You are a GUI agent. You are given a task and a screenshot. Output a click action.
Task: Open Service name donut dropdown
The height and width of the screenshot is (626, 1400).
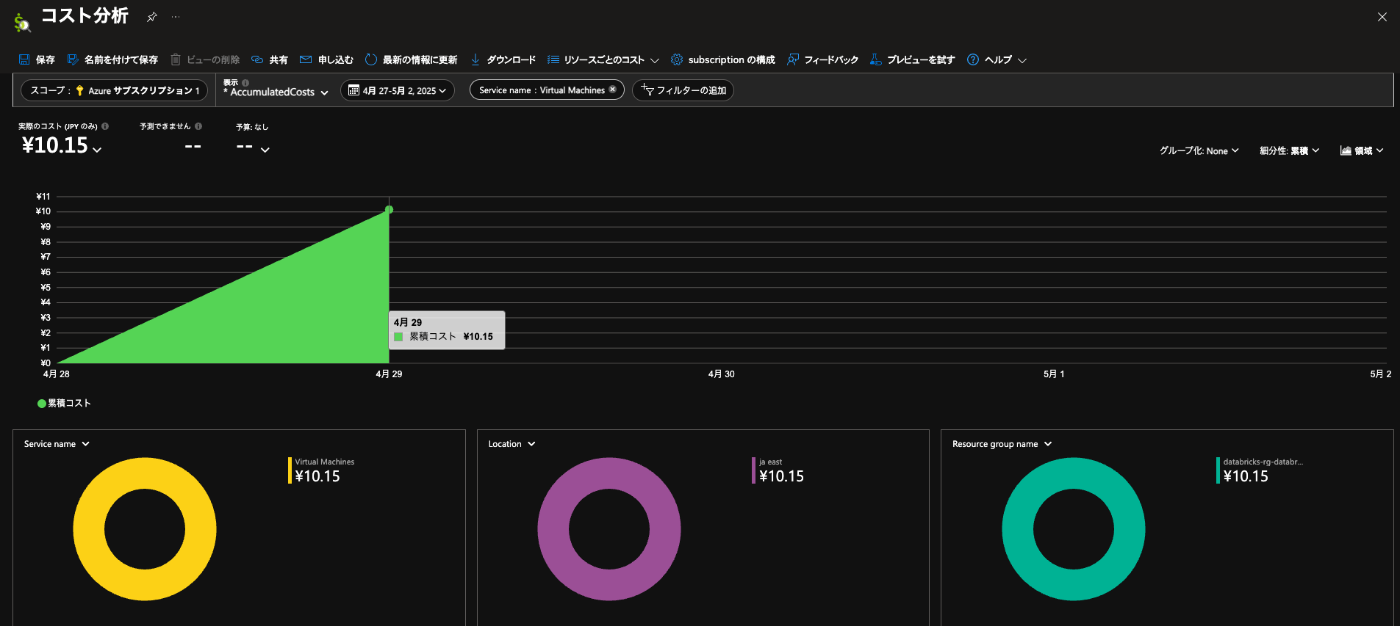(57, 444)
